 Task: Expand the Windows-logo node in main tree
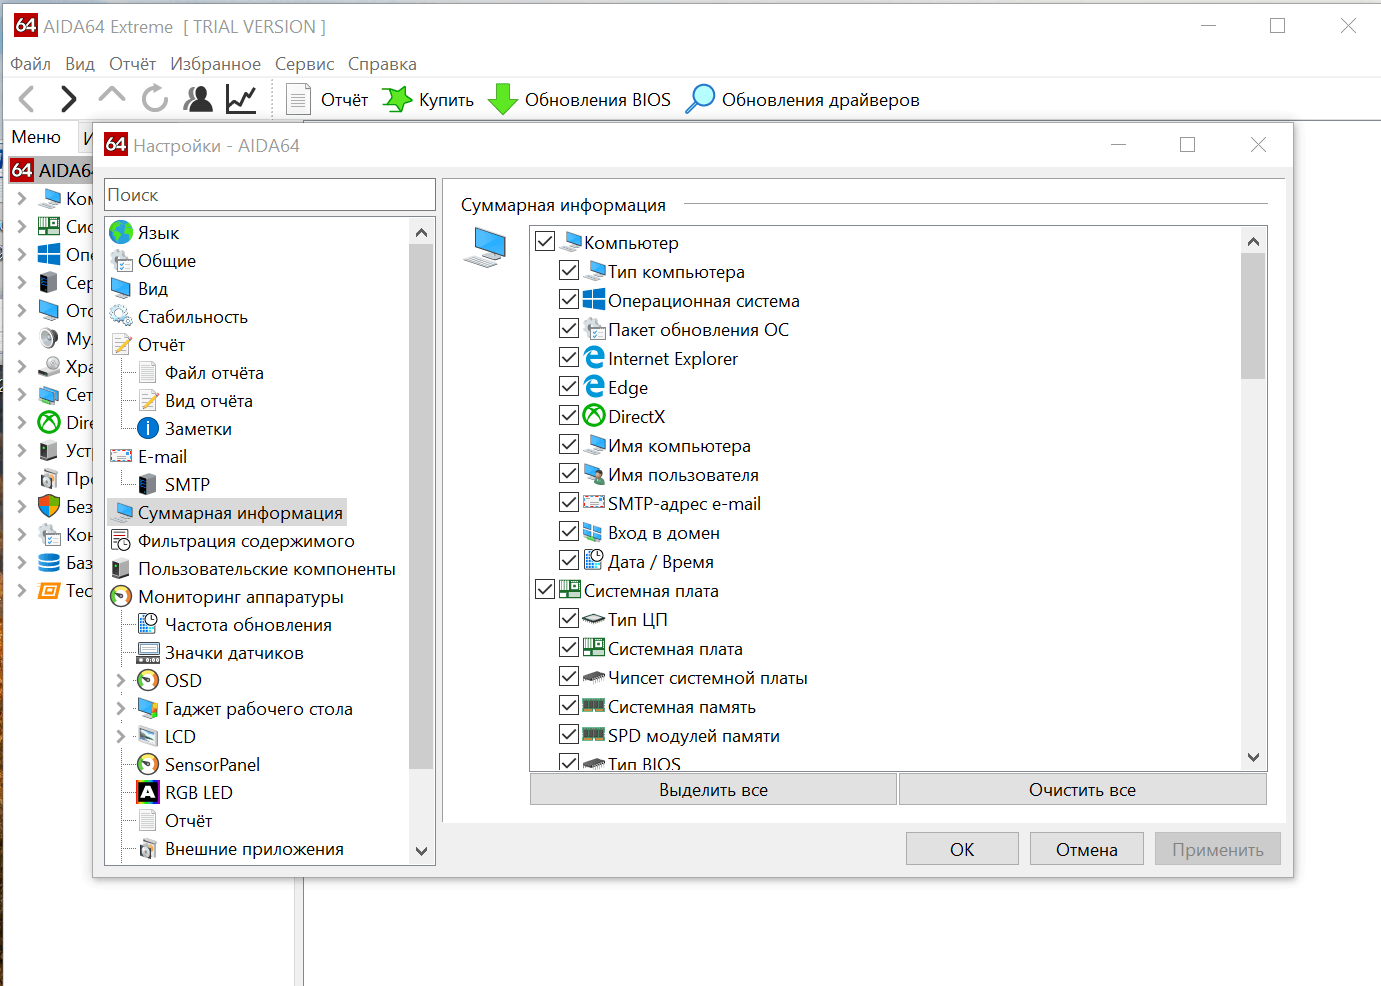(x=21, y=254)
